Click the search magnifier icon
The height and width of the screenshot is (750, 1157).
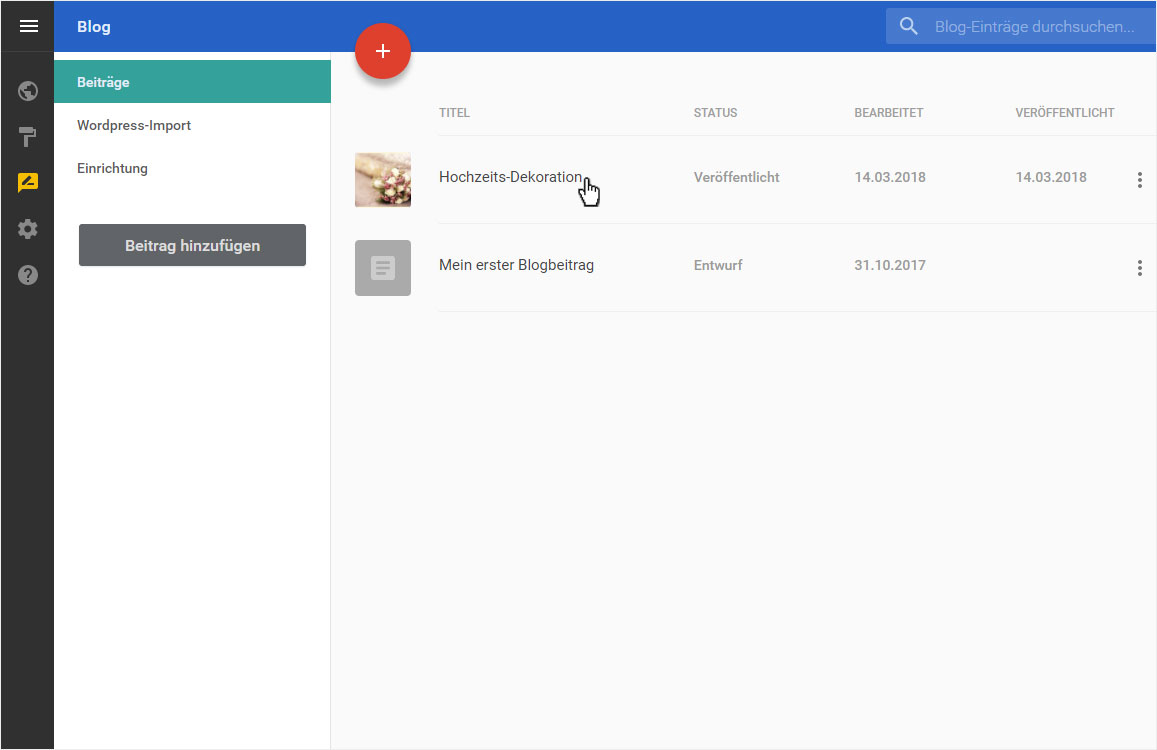click(x=909, y=27)
